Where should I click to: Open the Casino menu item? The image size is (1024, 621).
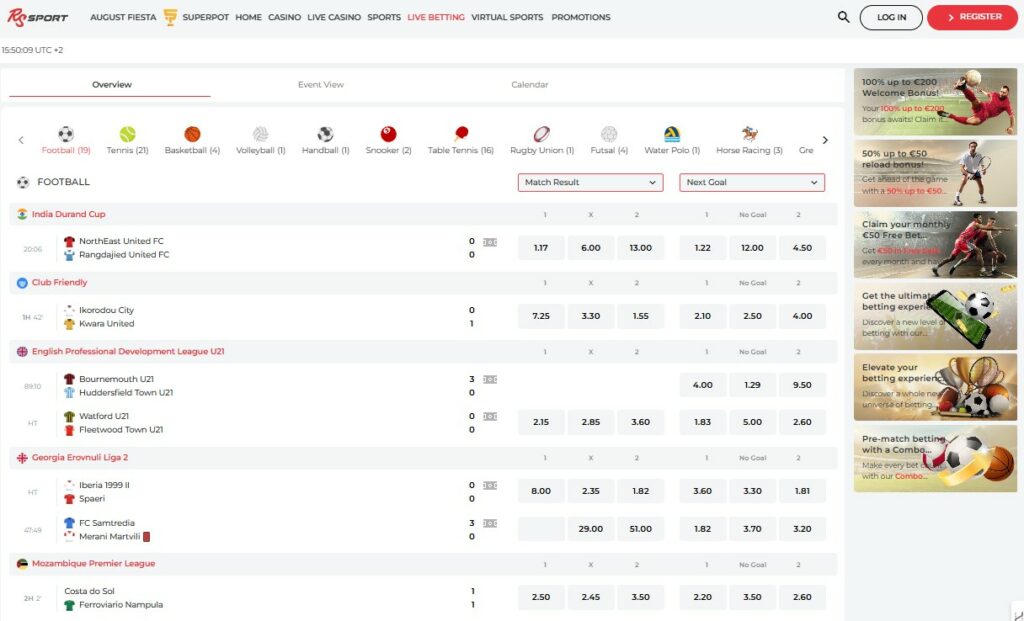[x=284, y=18]
